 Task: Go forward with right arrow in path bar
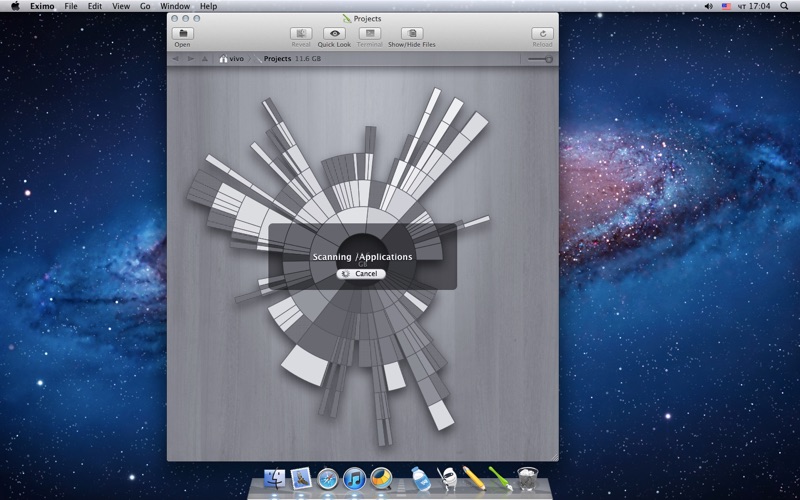(190, 59)
